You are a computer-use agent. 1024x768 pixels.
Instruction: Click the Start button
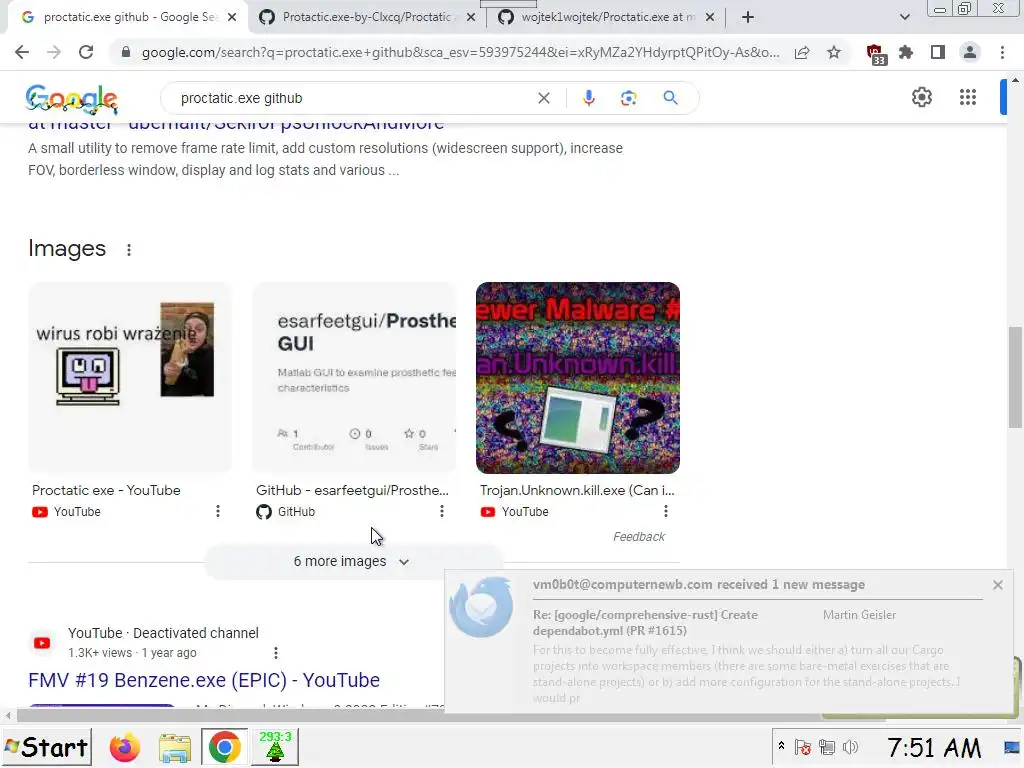tap(47, 747)
